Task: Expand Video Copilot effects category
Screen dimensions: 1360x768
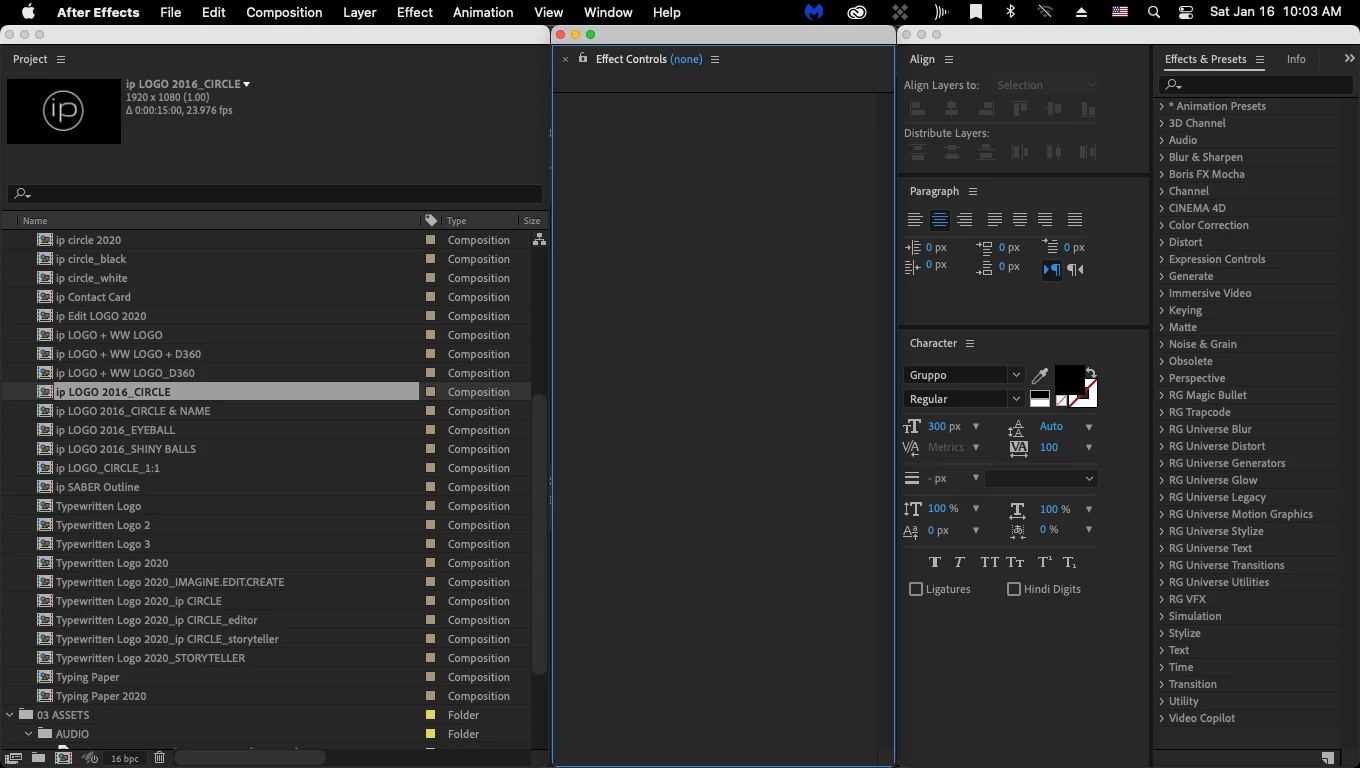Action: (1162, 718)
